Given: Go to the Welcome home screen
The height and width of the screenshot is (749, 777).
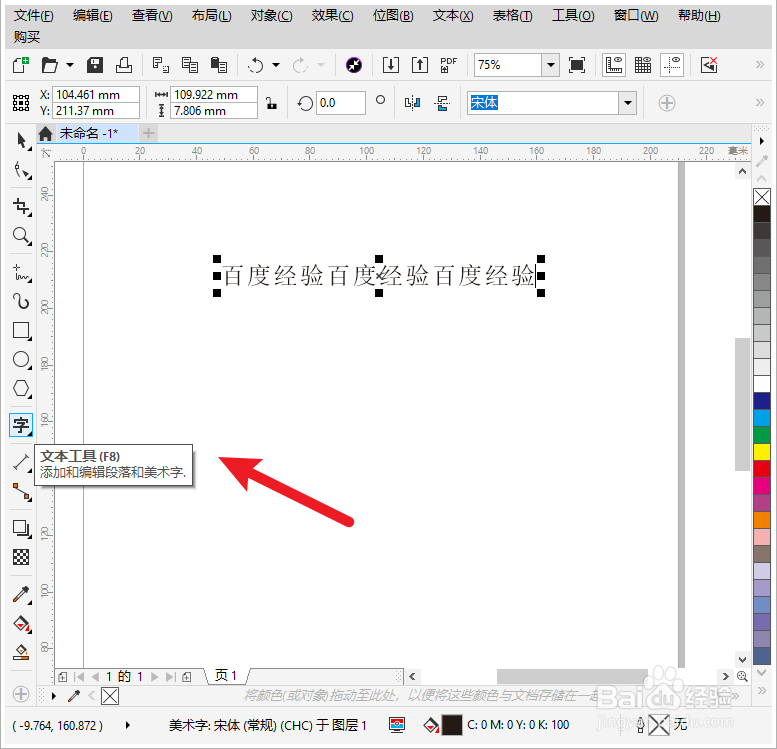Looking at the screenshot, I should pos(46,133).
